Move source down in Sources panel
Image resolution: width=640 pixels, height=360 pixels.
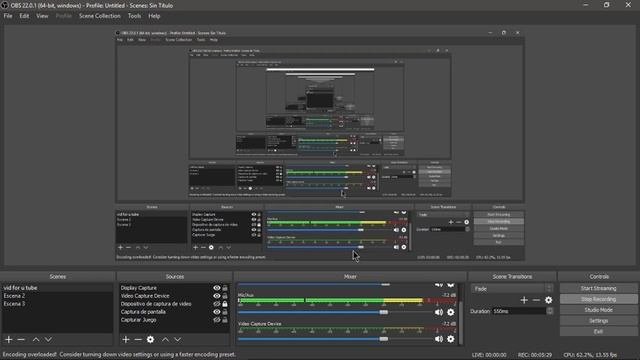pyautogui.click(x=178, y=340)
